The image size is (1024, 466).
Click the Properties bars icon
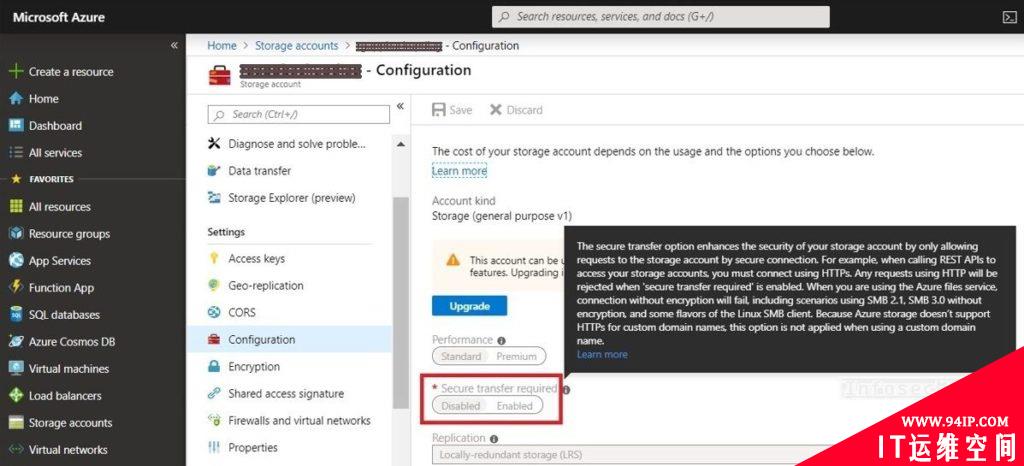(x=214, y=447)
